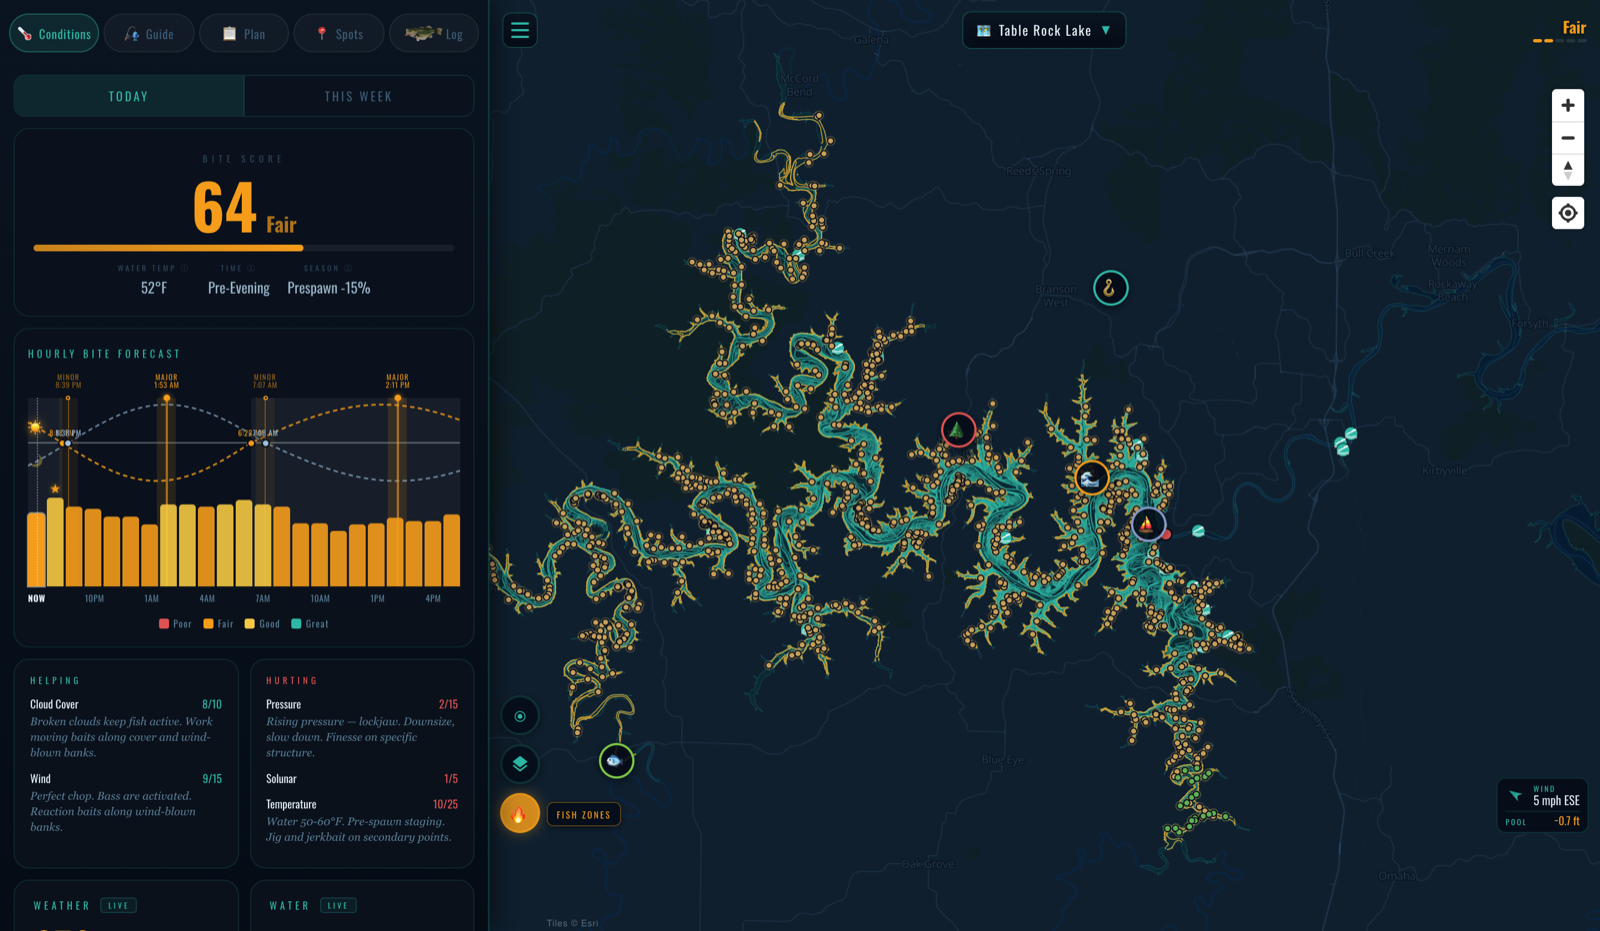
Task: Click the sun icon on solunar chart
Action: 36,428
